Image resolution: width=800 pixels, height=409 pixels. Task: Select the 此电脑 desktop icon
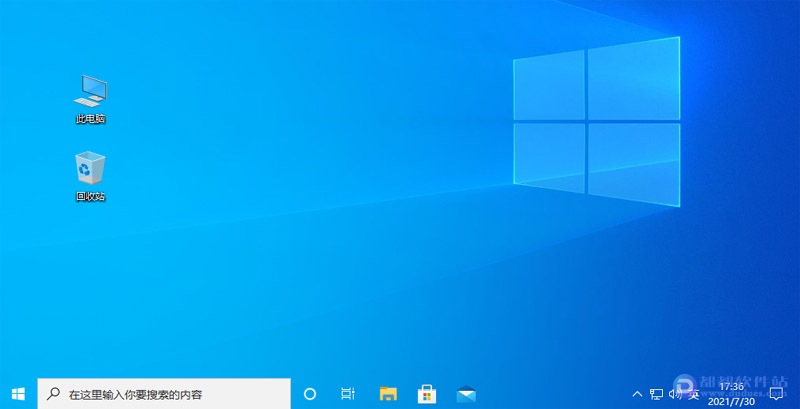pyautogui.click(x=91, y=99)
